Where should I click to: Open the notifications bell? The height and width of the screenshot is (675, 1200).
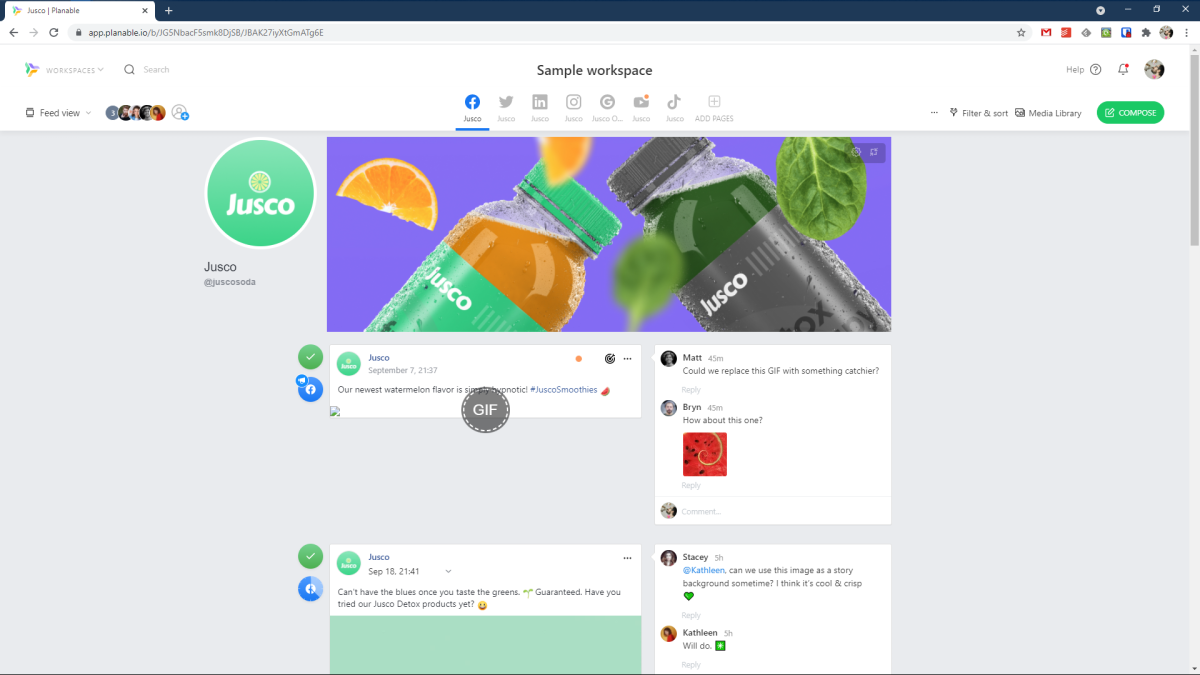click(1123, 70)
